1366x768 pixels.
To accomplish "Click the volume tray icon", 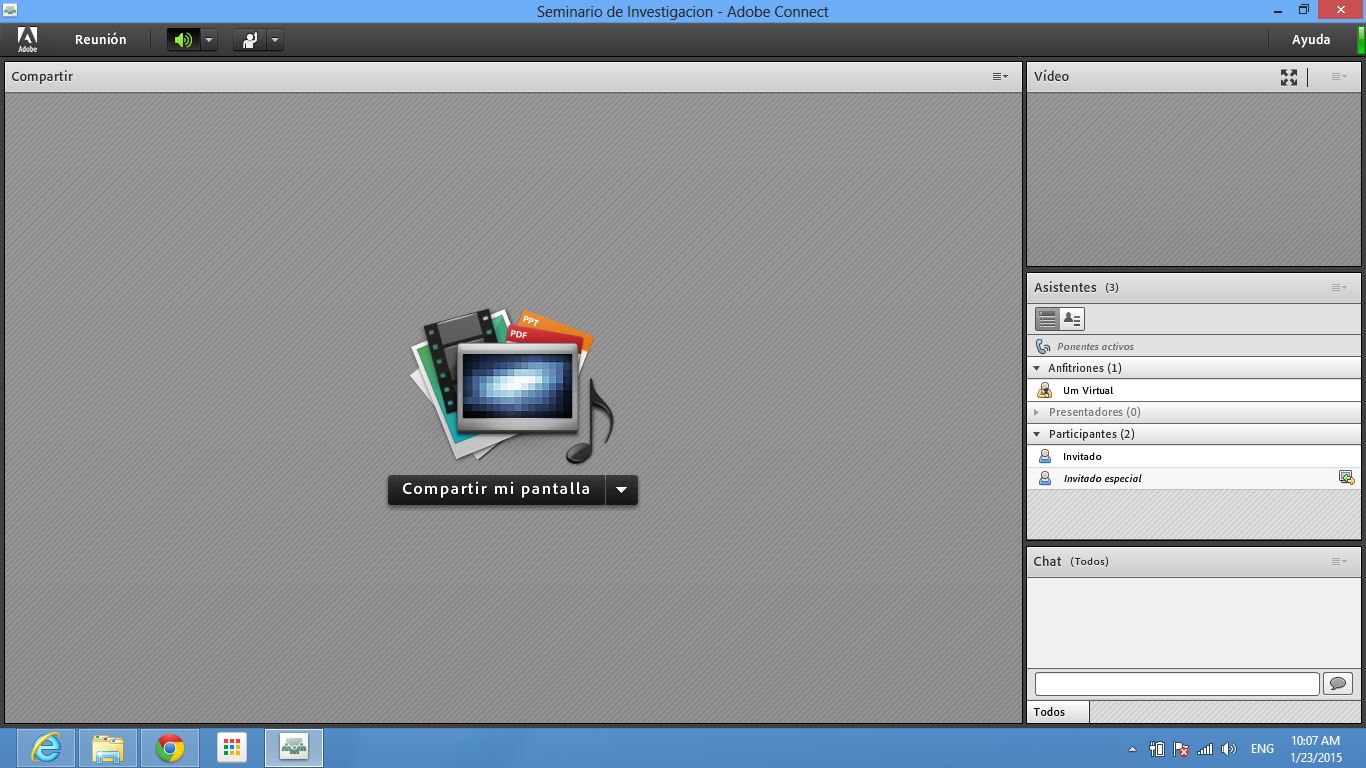I will coord(1229,749).
